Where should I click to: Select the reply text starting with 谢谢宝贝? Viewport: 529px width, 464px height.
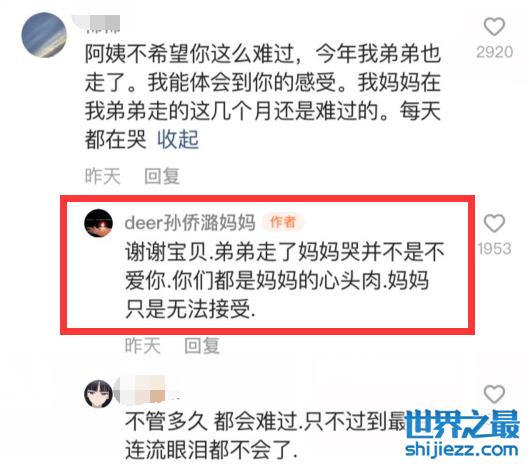[285, 280]
